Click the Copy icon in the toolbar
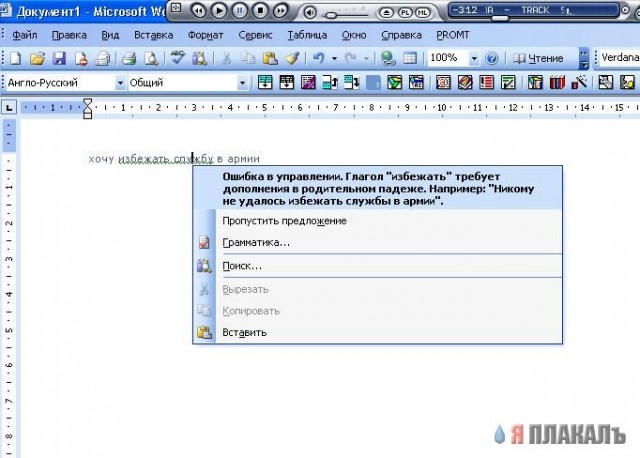 [x=248, y=58]
